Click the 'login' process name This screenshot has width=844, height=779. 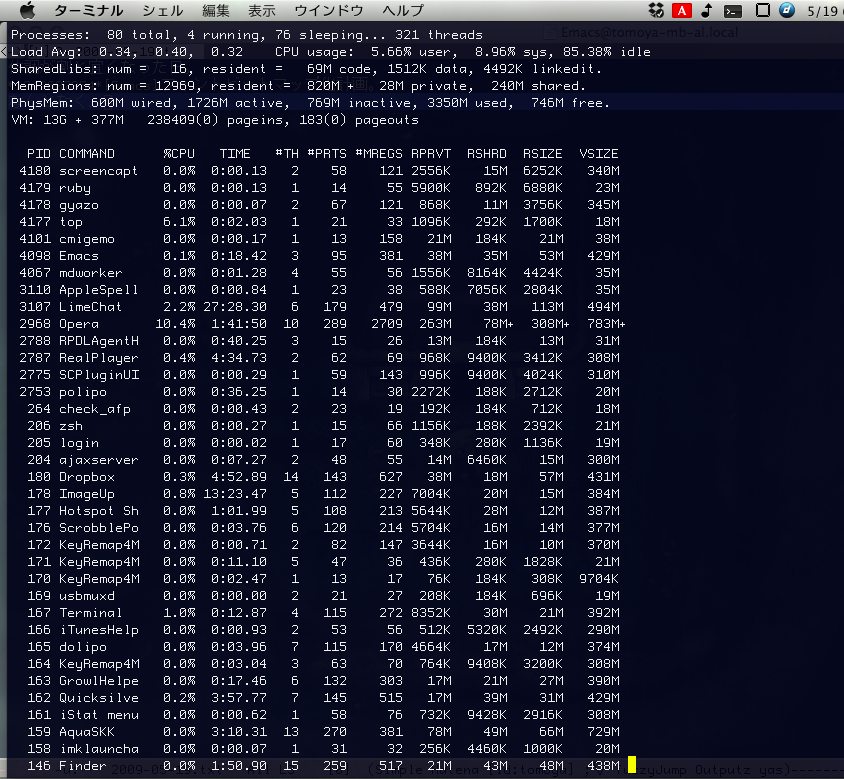[79, 443]
